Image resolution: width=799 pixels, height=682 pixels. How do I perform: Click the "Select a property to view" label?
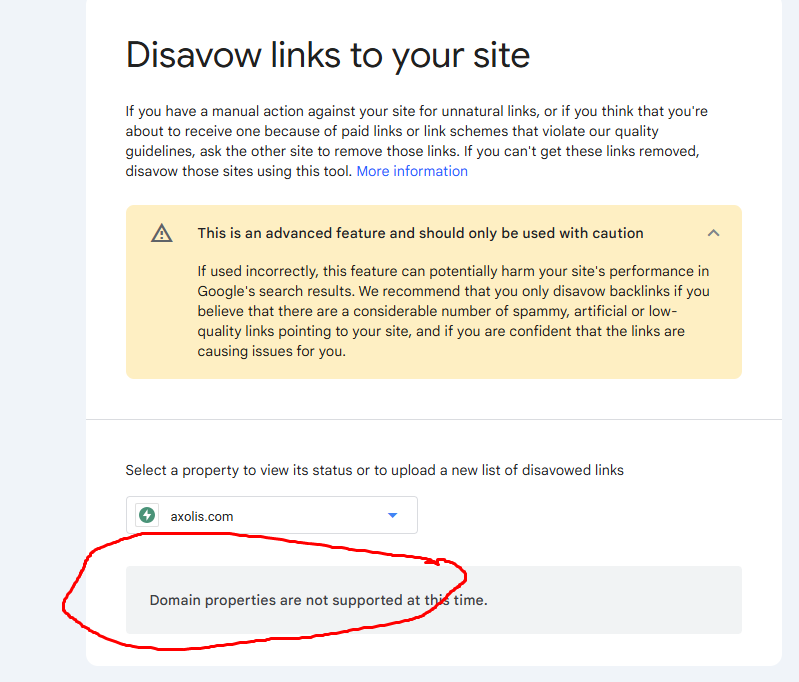[375, 470]
